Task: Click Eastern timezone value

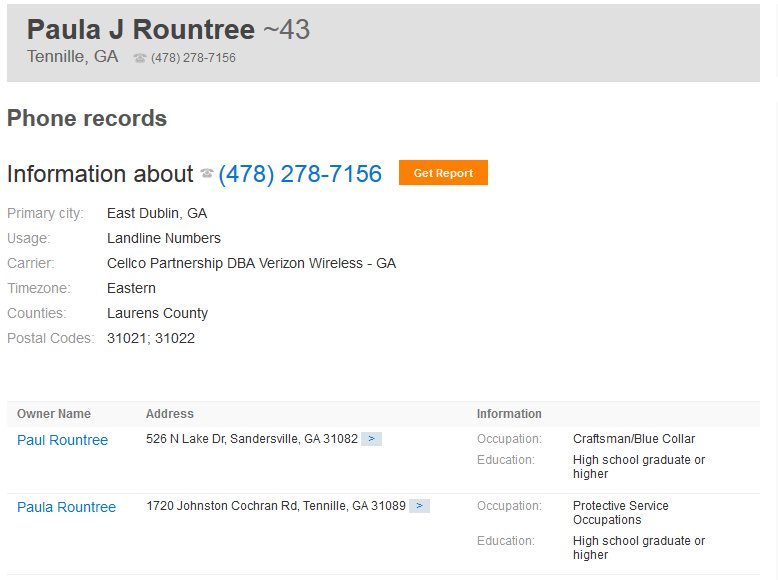Action: (131, 288)
